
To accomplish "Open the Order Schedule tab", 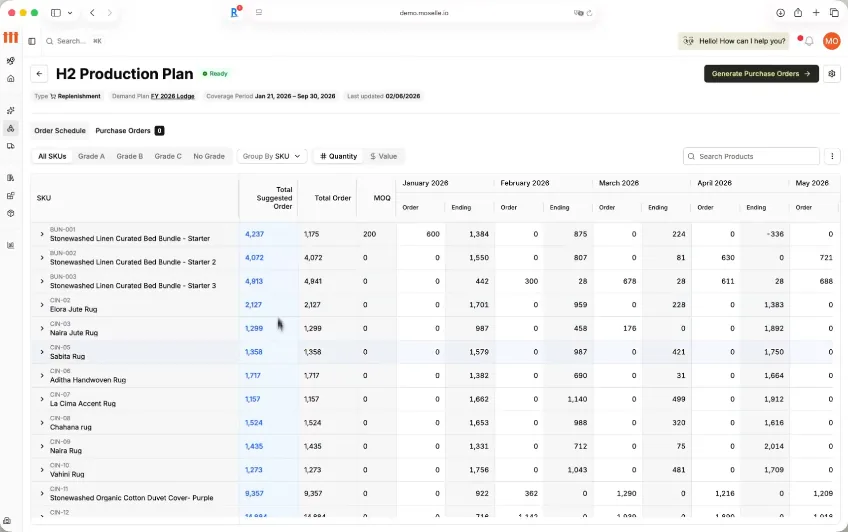I will pos(60,130).
